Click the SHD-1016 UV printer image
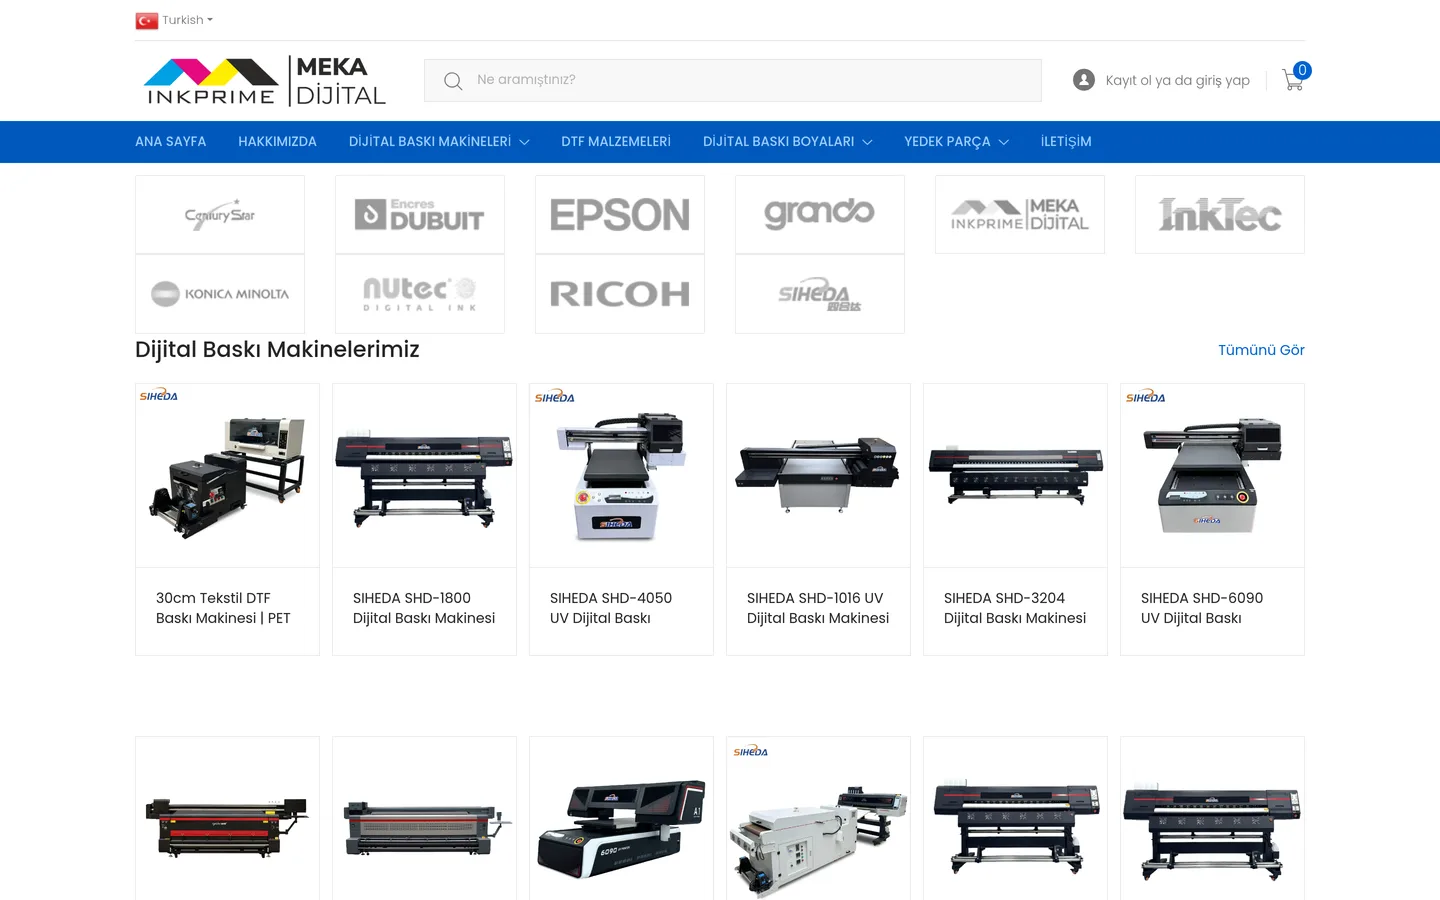The width and height of the screenshot is (1440, 900). (818, 476)
